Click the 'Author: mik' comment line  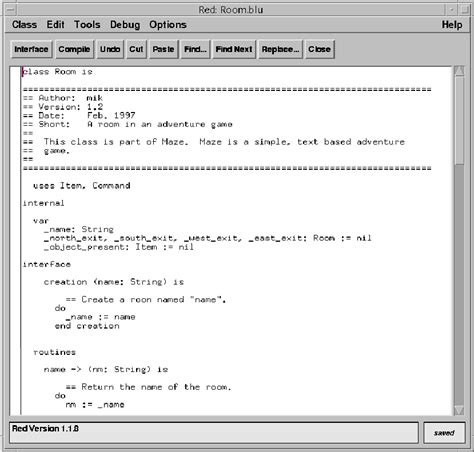[x=63, y=98]
